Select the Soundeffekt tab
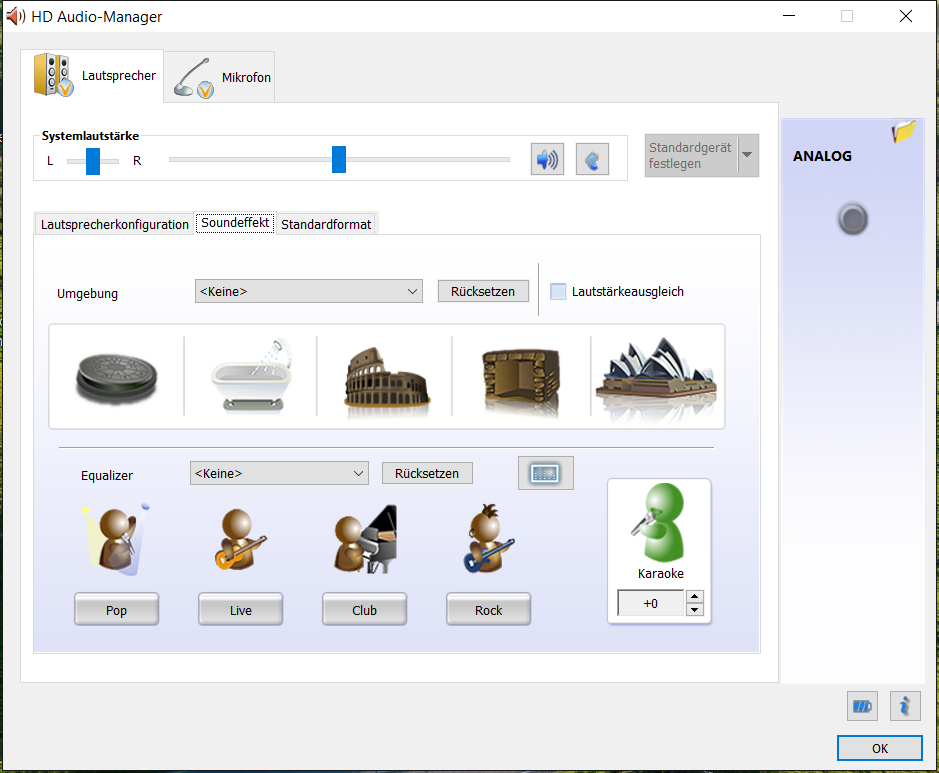 [x=235, y=223]
